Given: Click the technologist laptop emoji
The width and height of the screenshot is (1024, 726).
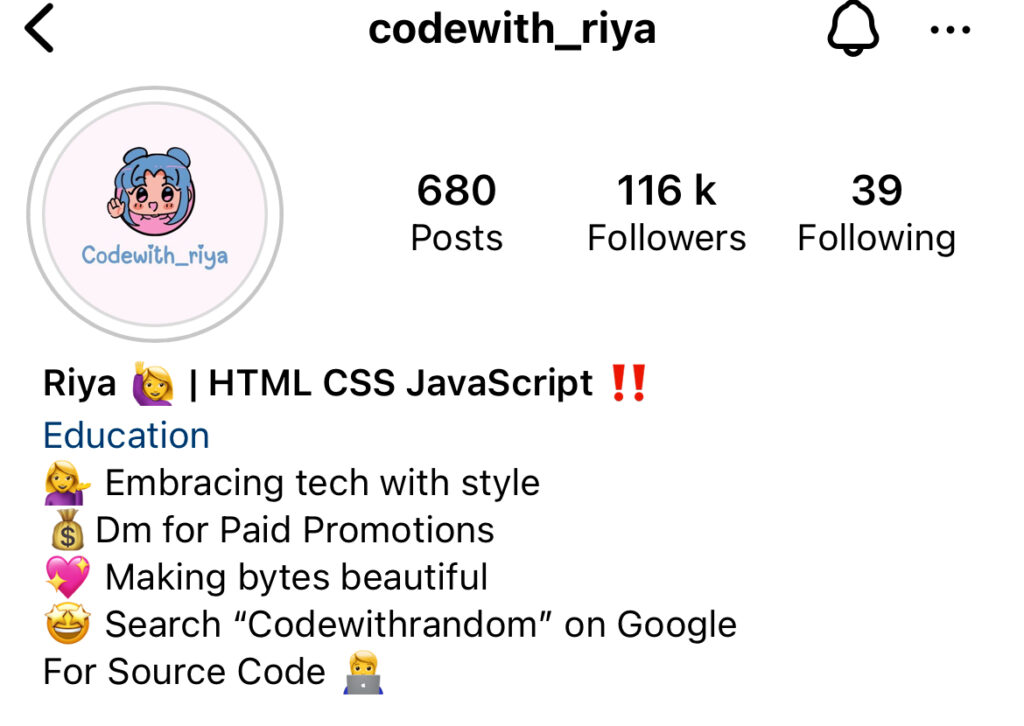Looking at the screenshot, I should 363,672.
